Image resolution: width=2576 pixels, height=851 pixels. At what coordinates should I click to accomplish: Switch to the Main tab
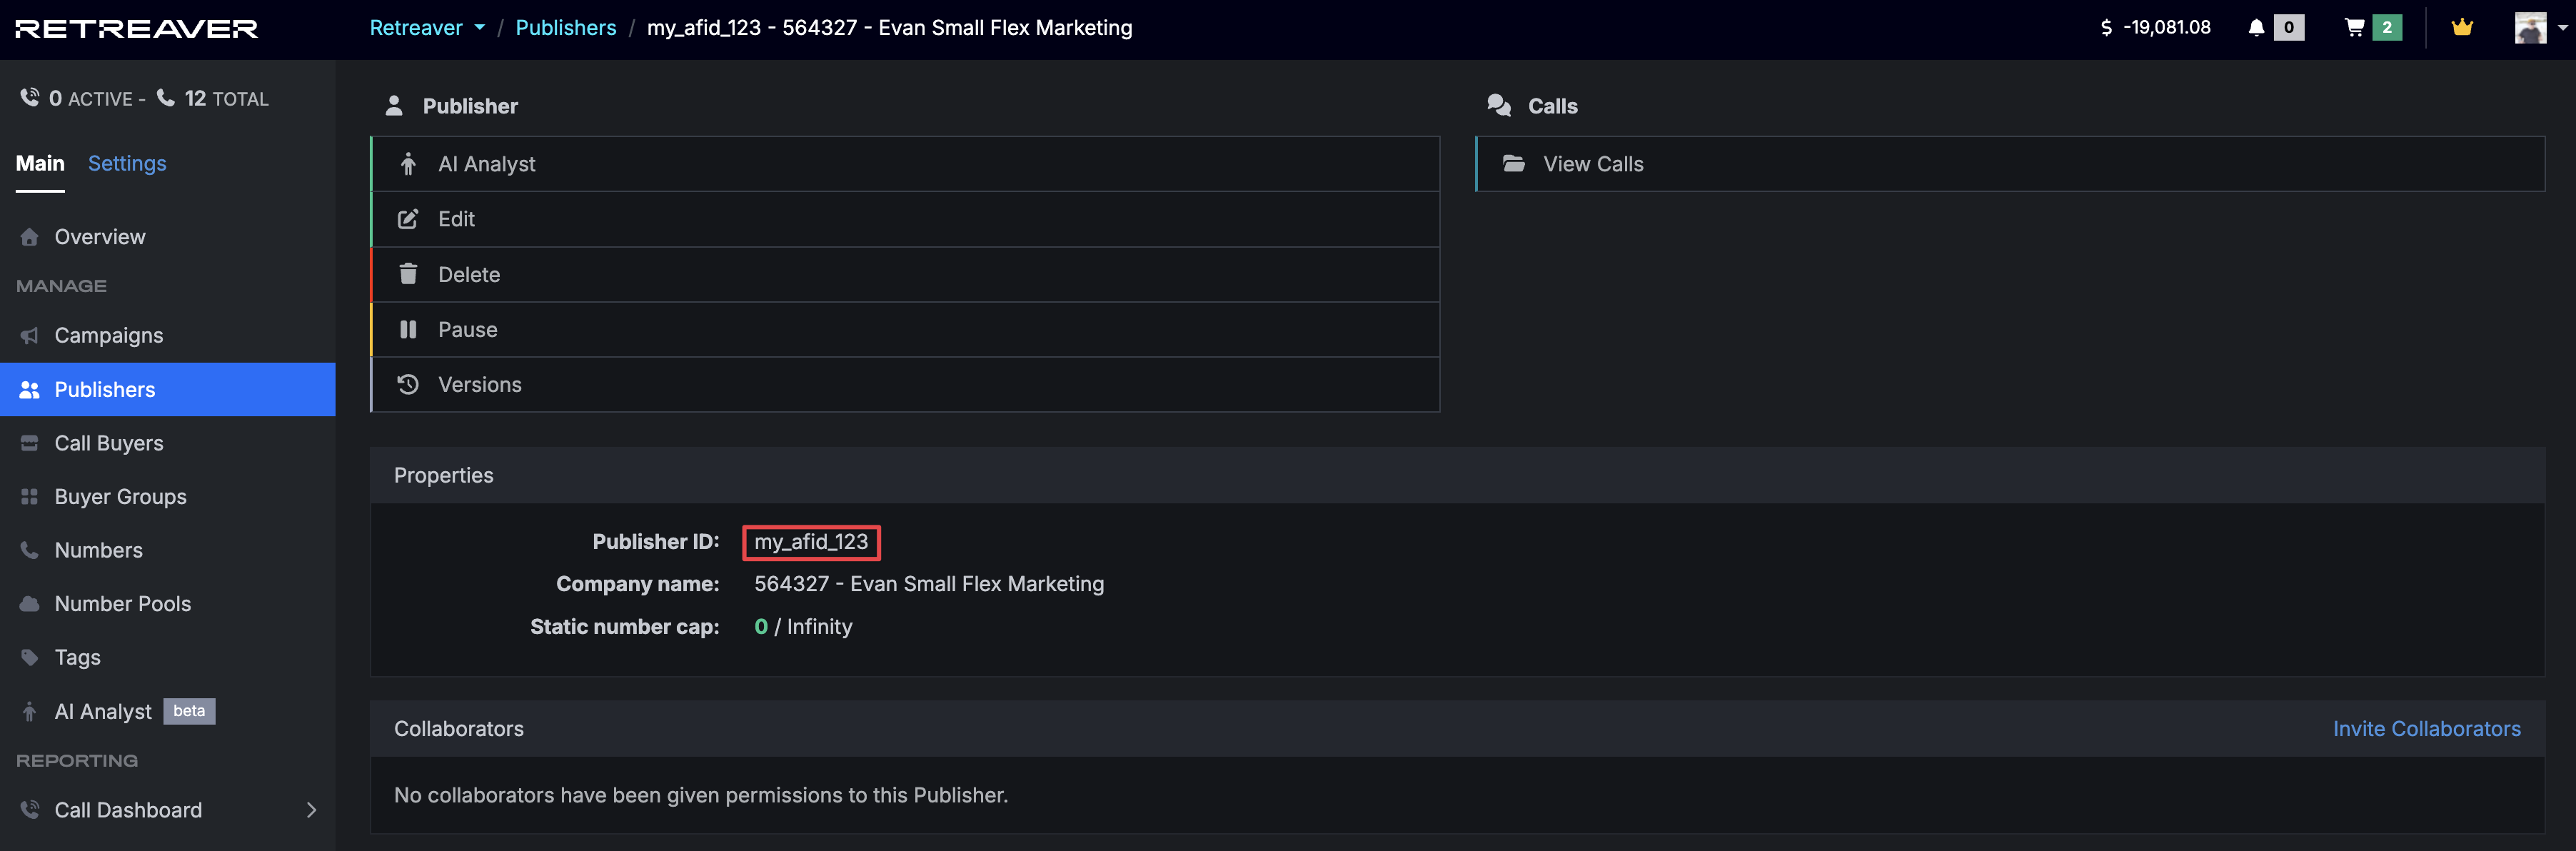pyautogui.click(x=40, y=163)
